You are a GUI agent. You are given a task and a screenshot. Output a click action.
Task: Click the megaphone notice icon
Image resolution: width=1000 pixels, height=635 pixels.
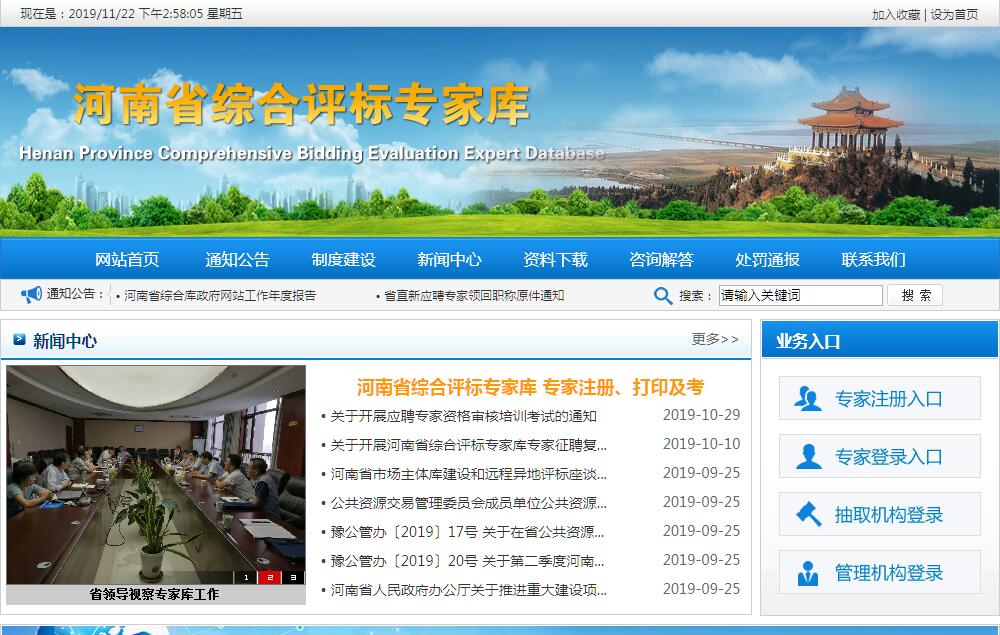tap(32, 294)
